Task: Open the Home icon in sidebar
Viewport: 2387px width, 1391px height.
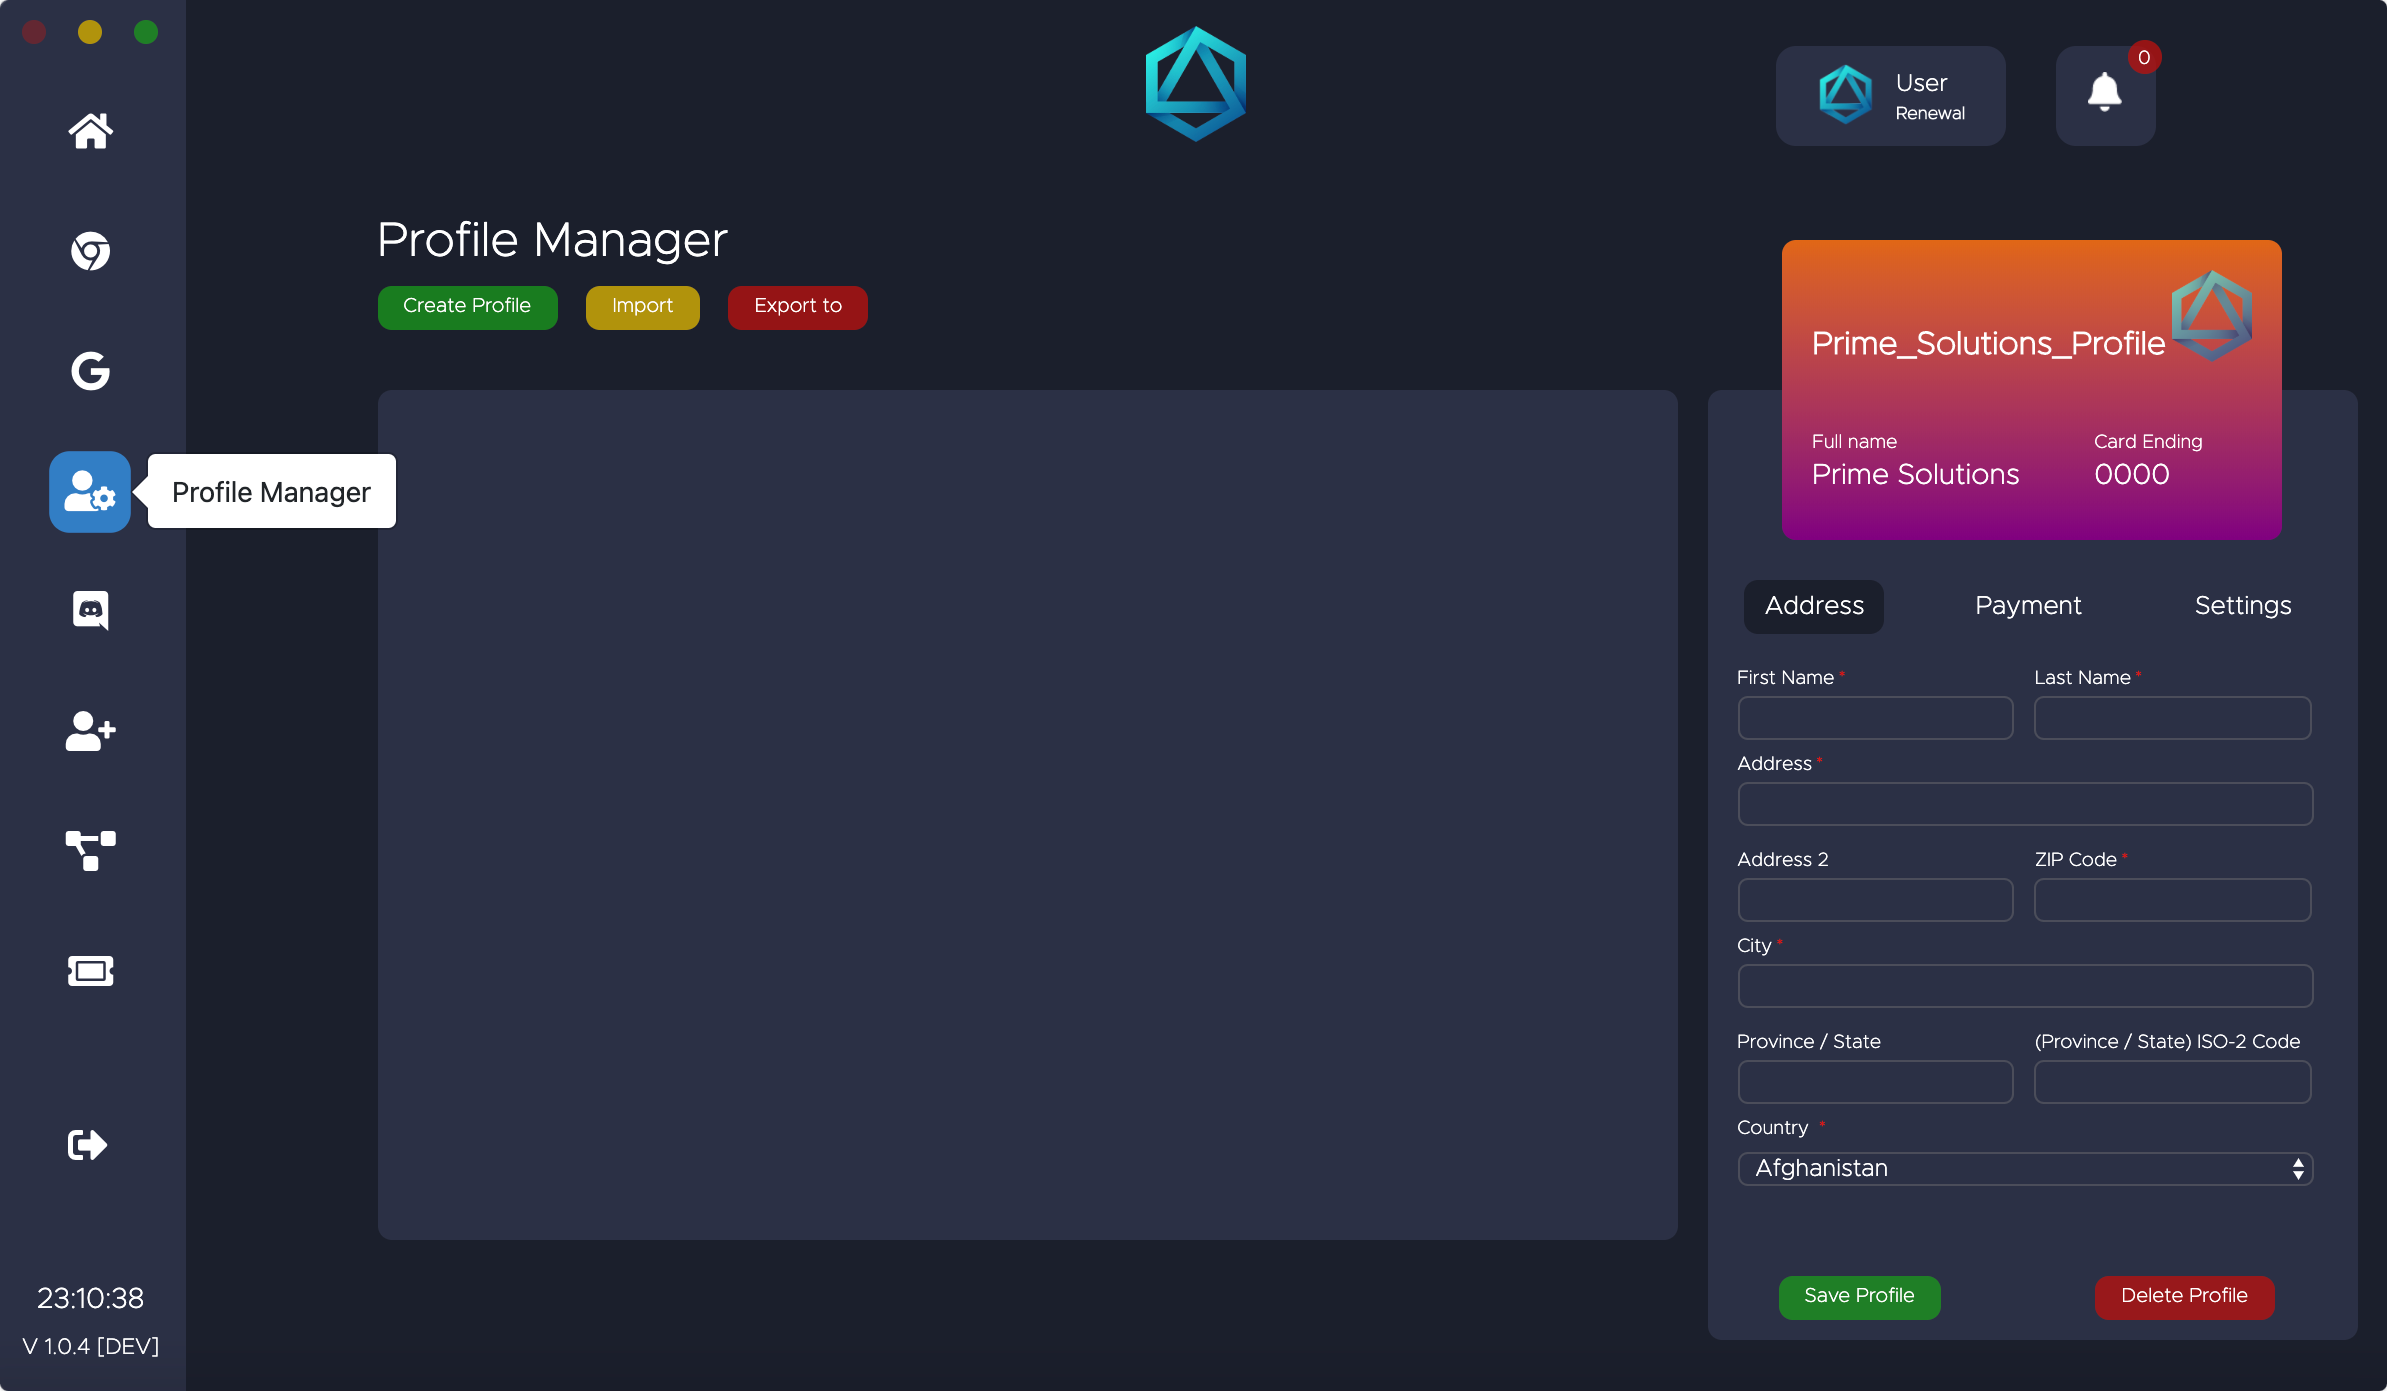Action: [x=90, y=131]
